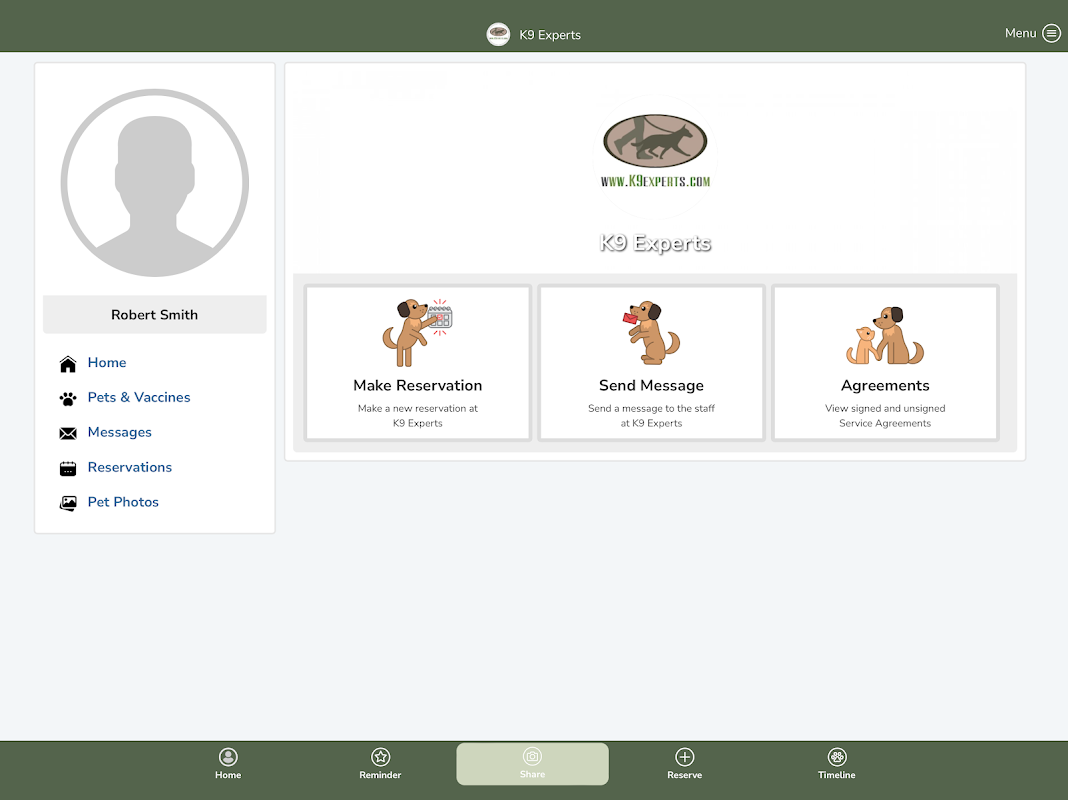Viewport: 1068px width, 800px height.
Task: View the Reservations sidebar link
Action: [x=130, y=467]
